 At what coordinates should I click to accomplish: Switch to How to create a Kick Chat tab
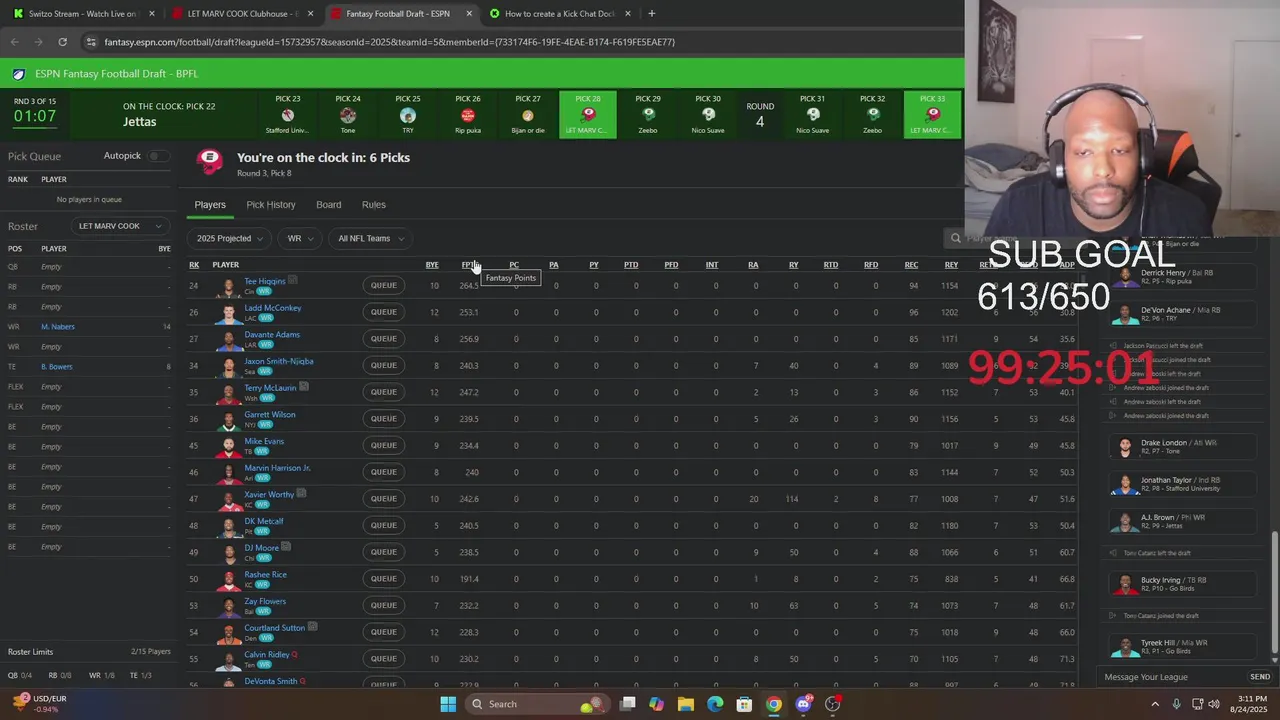tap(559, 14)
